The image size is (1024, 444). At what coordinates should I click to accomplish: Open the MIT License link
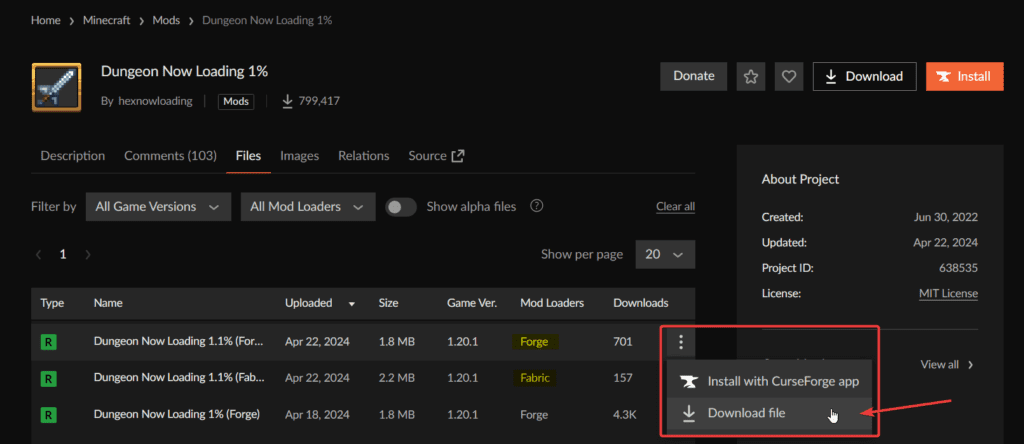pos(948,293)
